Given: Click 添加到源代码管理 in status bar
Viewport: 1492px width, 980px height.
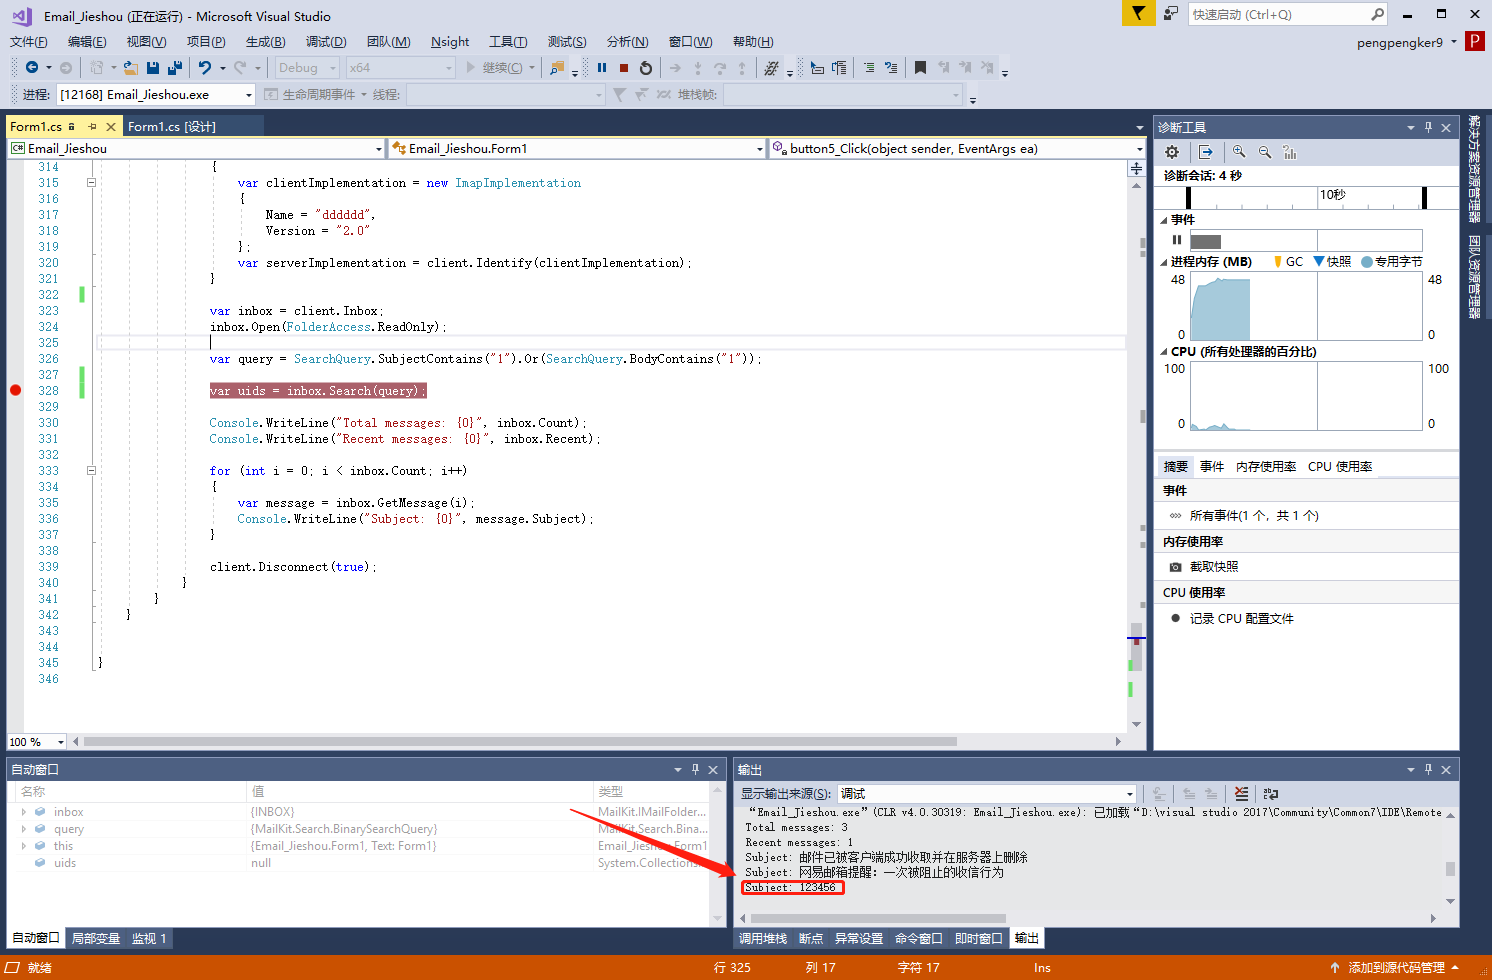Looking at the screenshot, I should point(1396,967).
